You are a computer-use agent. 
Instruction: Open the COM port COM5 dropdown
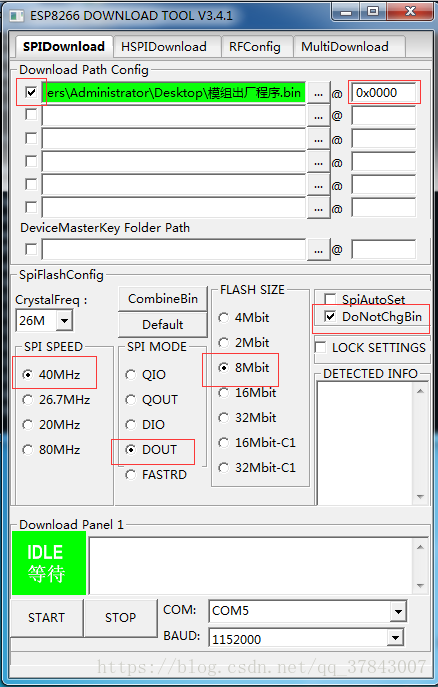398,611
